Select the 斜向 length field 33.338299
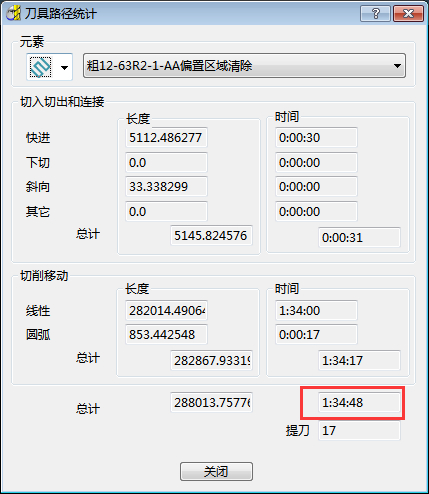This screenshot has width=429, height=494. [166, 186]
